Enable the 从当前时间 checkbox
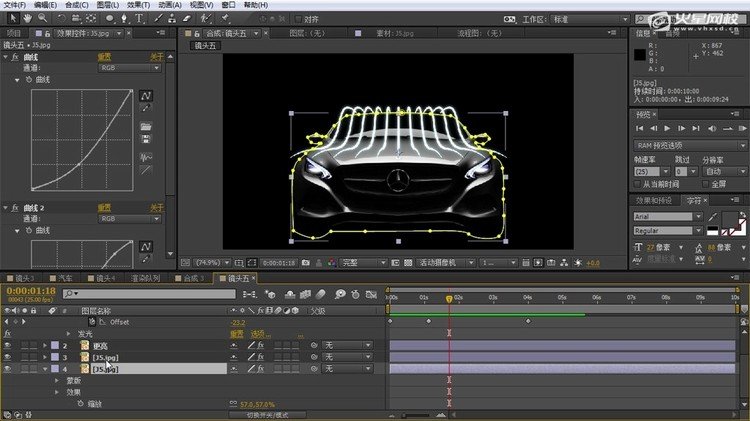Image resolution: width=750 pixels, height=421 pixels. coord(637,184)
